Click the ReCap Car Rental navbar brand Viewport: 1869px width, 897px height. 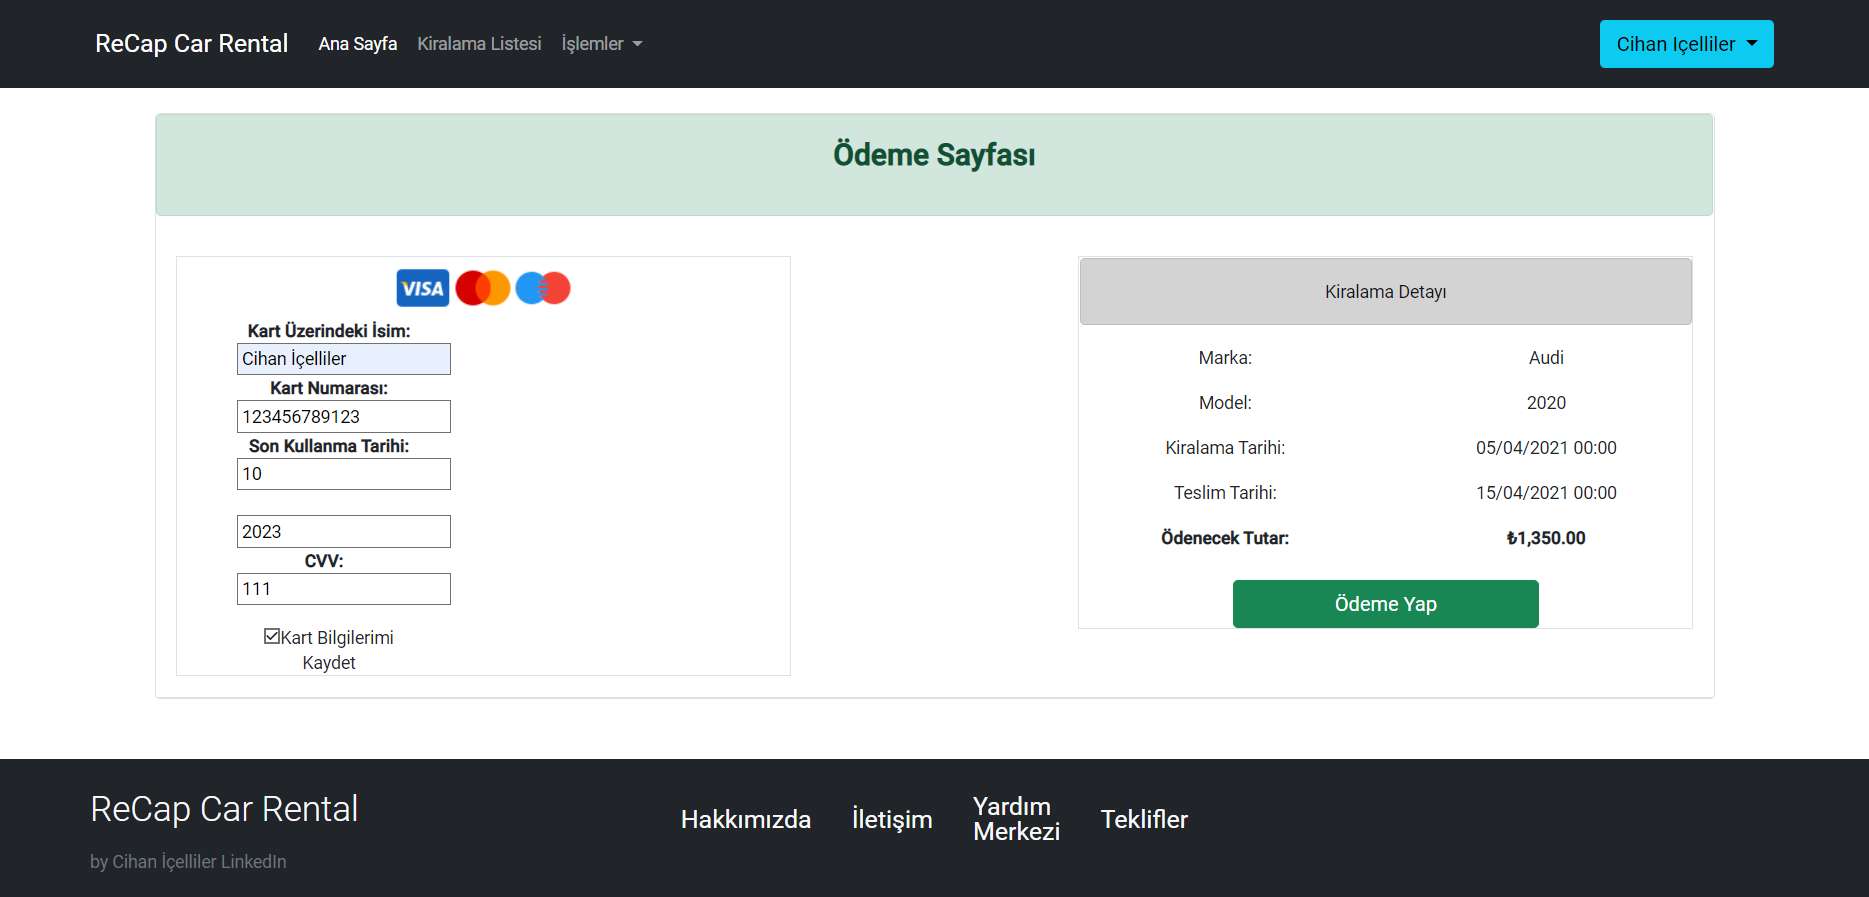point(191,44)
